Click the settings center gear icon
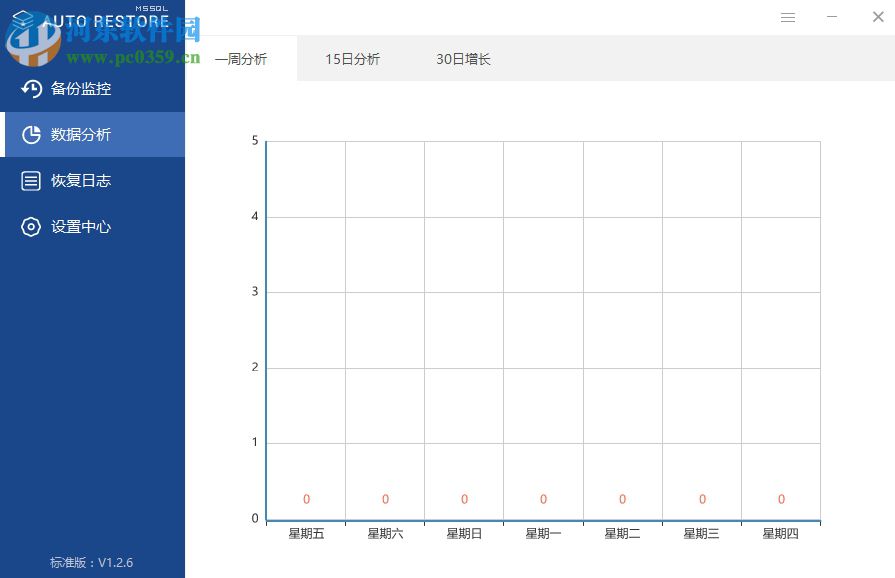This screenshot has height=578, width=895. pyautogui.click(x=31, y=227)
